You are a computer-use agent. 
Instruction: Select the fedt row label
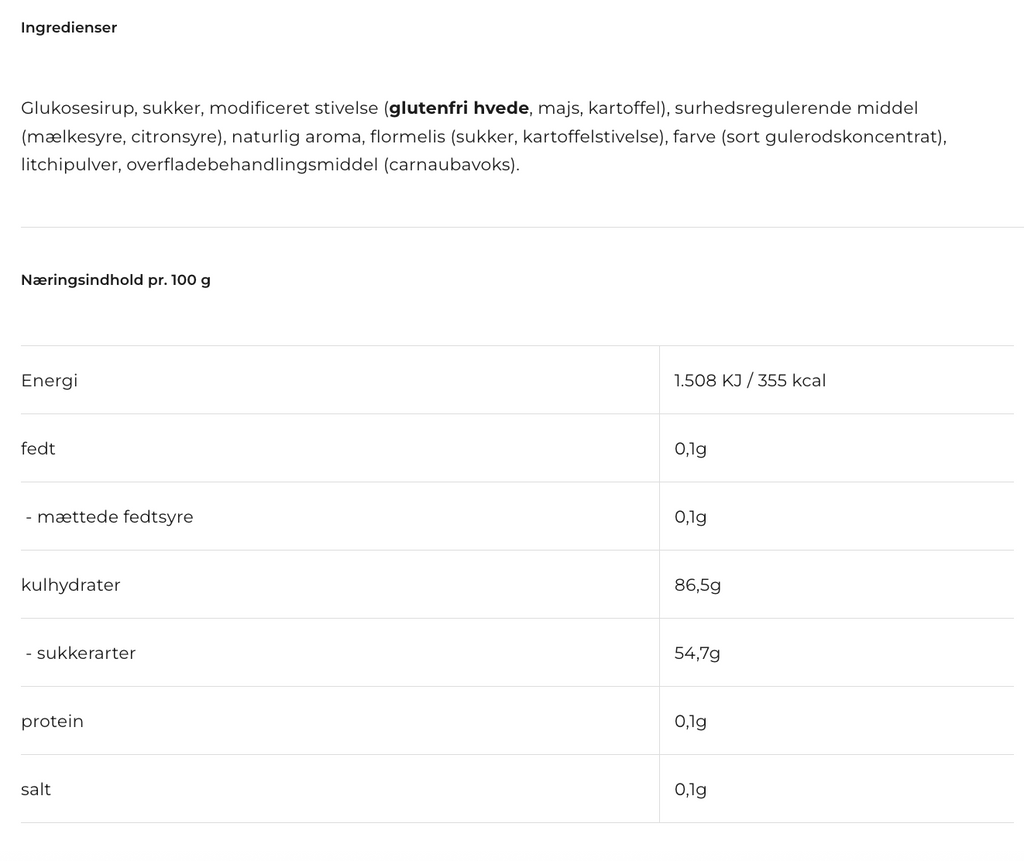38,449
